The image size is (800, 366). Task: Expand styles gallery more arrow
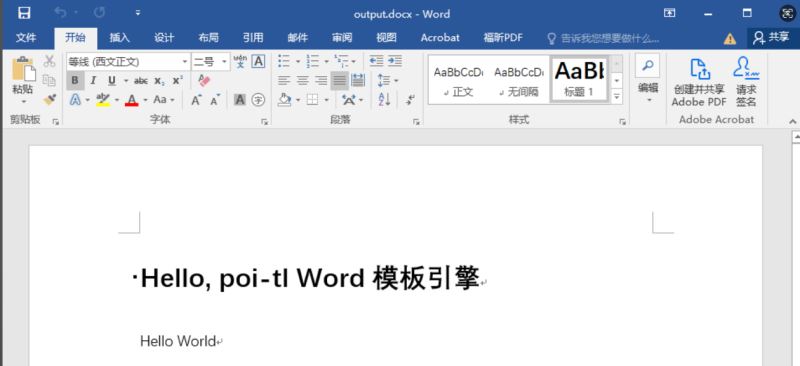click(617, 96)
